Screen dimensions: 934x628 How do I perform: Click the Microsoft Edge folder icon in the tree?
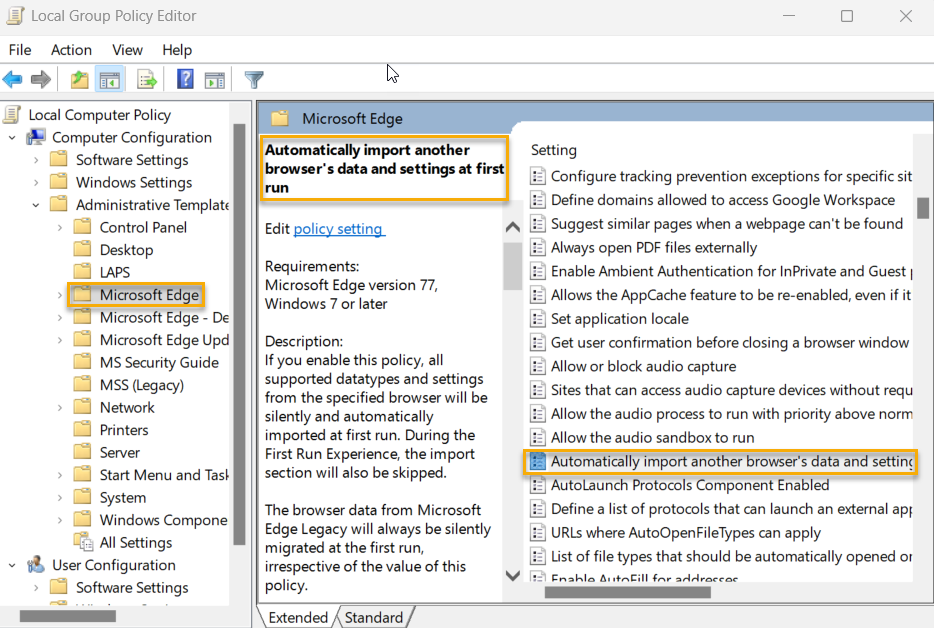[x=83, y=294]
